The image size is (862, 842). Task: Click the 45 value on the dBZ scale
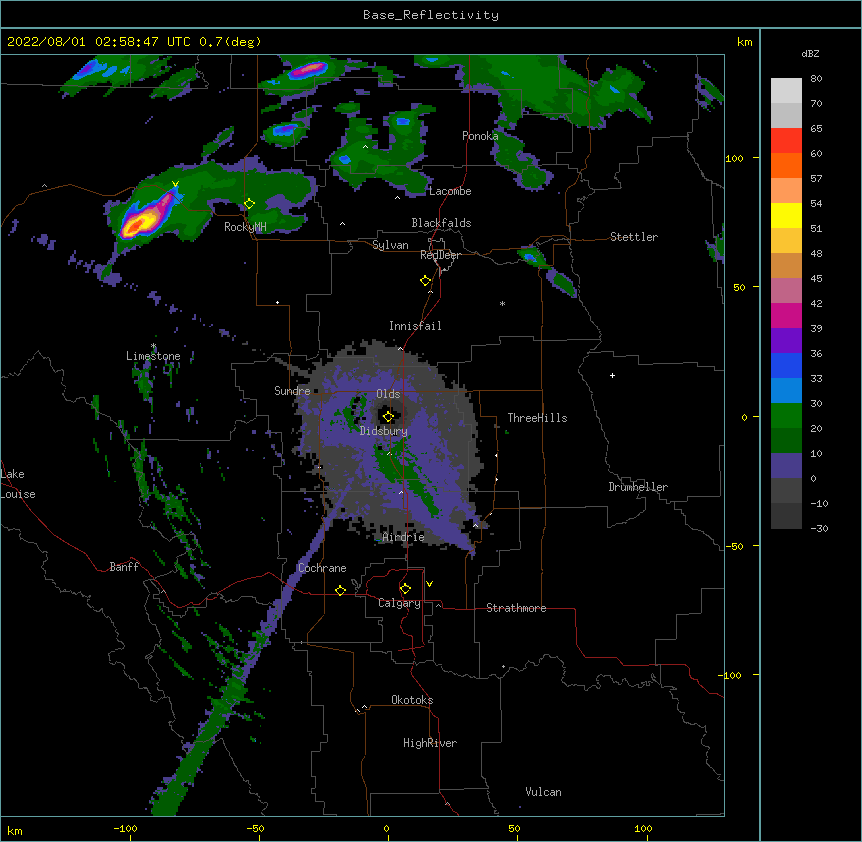point(816,279)
